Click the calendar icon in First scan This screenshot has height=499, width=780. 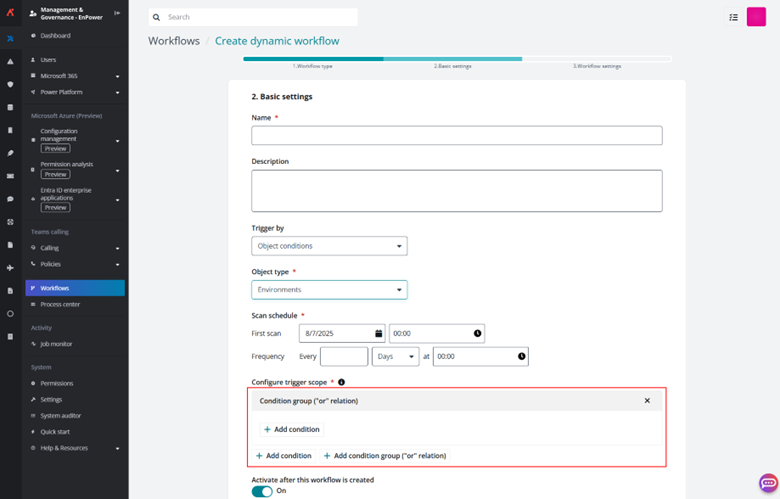379,333
